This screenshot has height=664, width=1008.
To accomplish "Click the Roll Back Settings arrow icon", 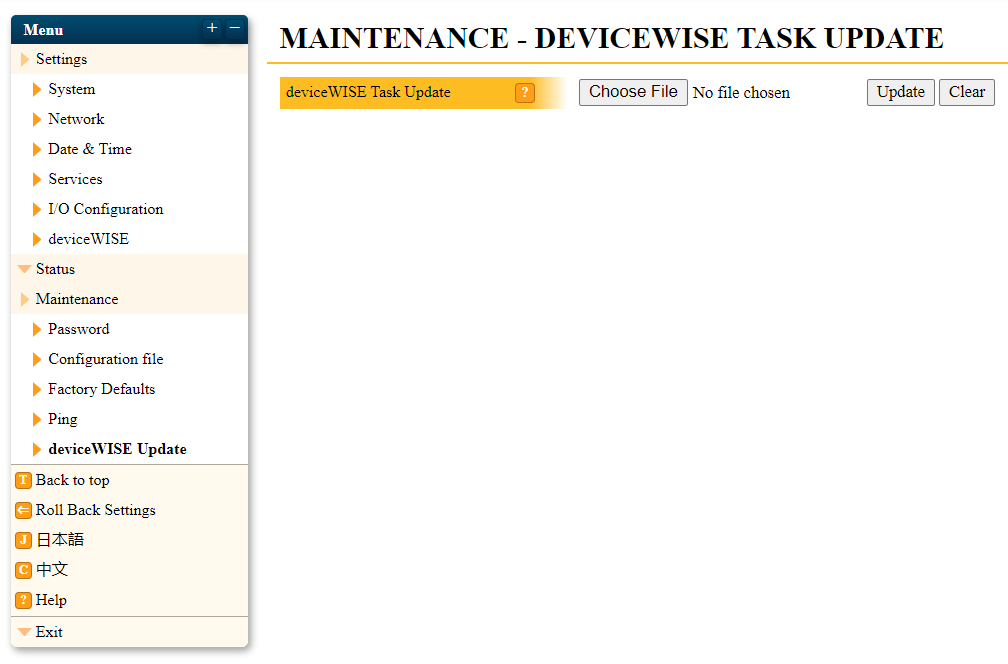I will coord(23,510).
